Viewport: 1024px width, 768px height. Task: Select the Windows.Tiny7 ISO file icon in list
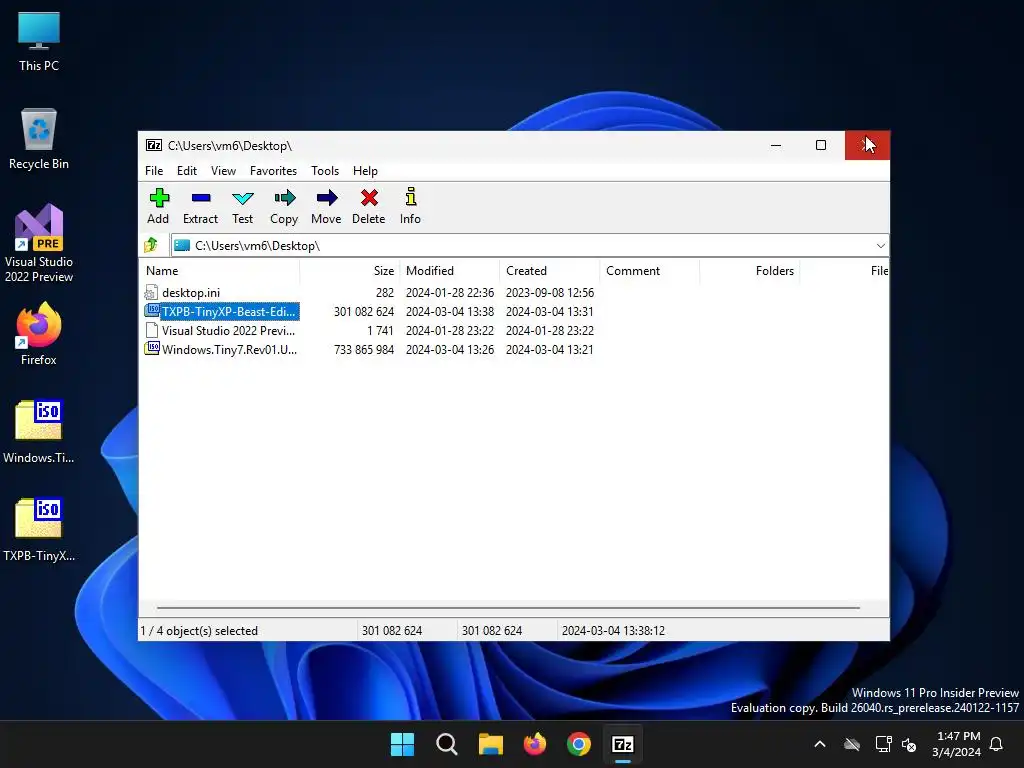[x=152, y=349]
